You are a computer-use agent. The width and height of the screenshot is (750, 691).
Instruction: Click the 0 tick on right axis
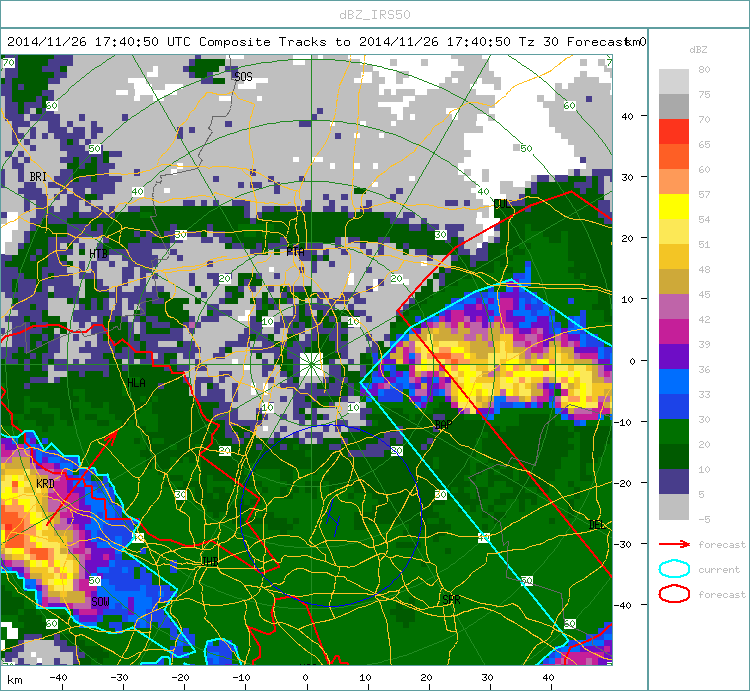click(632, 361)
